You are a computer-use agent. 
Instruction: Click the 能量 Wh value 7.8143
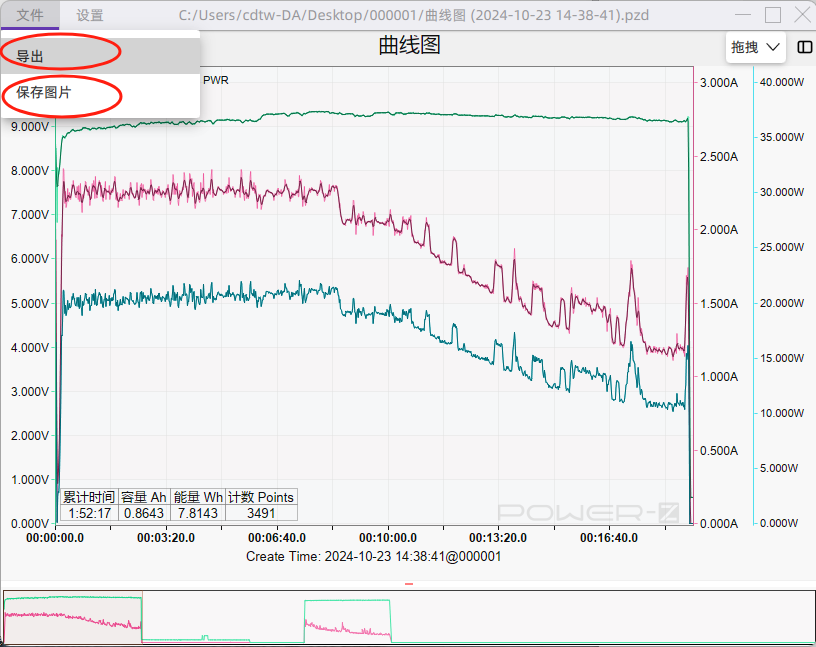click(198, 513)
